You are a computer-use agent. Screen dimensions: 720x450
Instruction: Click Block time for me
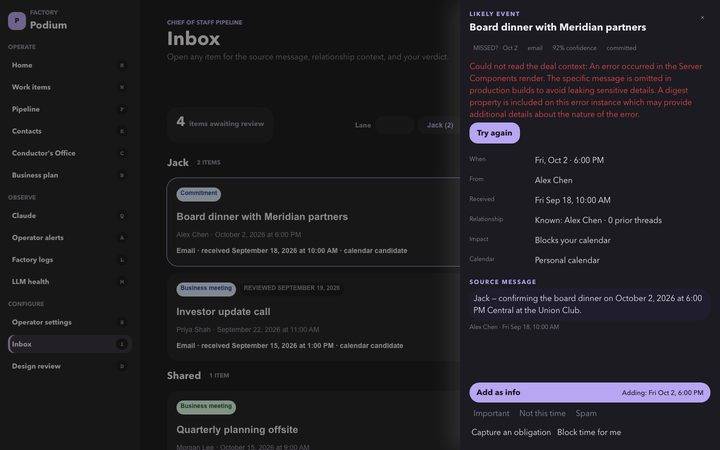point(589,433)
